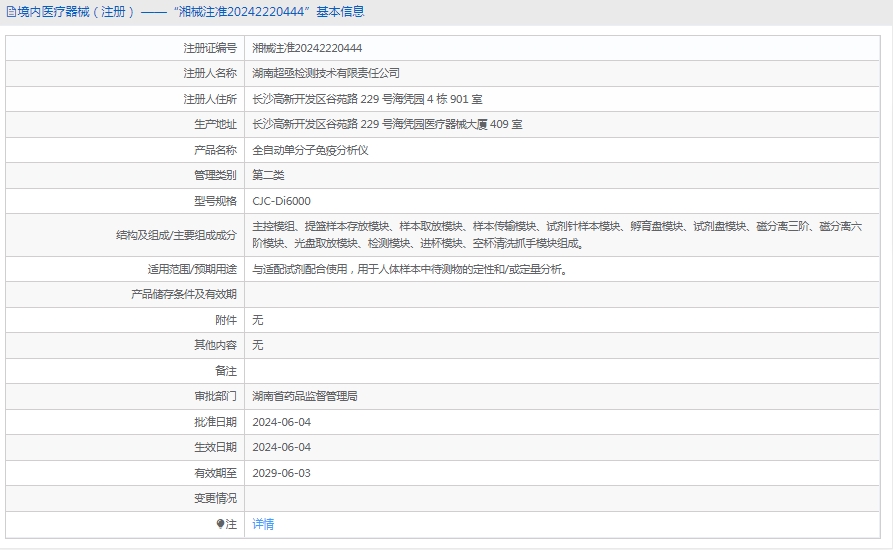Select the management class value 第二类
Screen dimensions: 893x550
[x=268, y=175]
